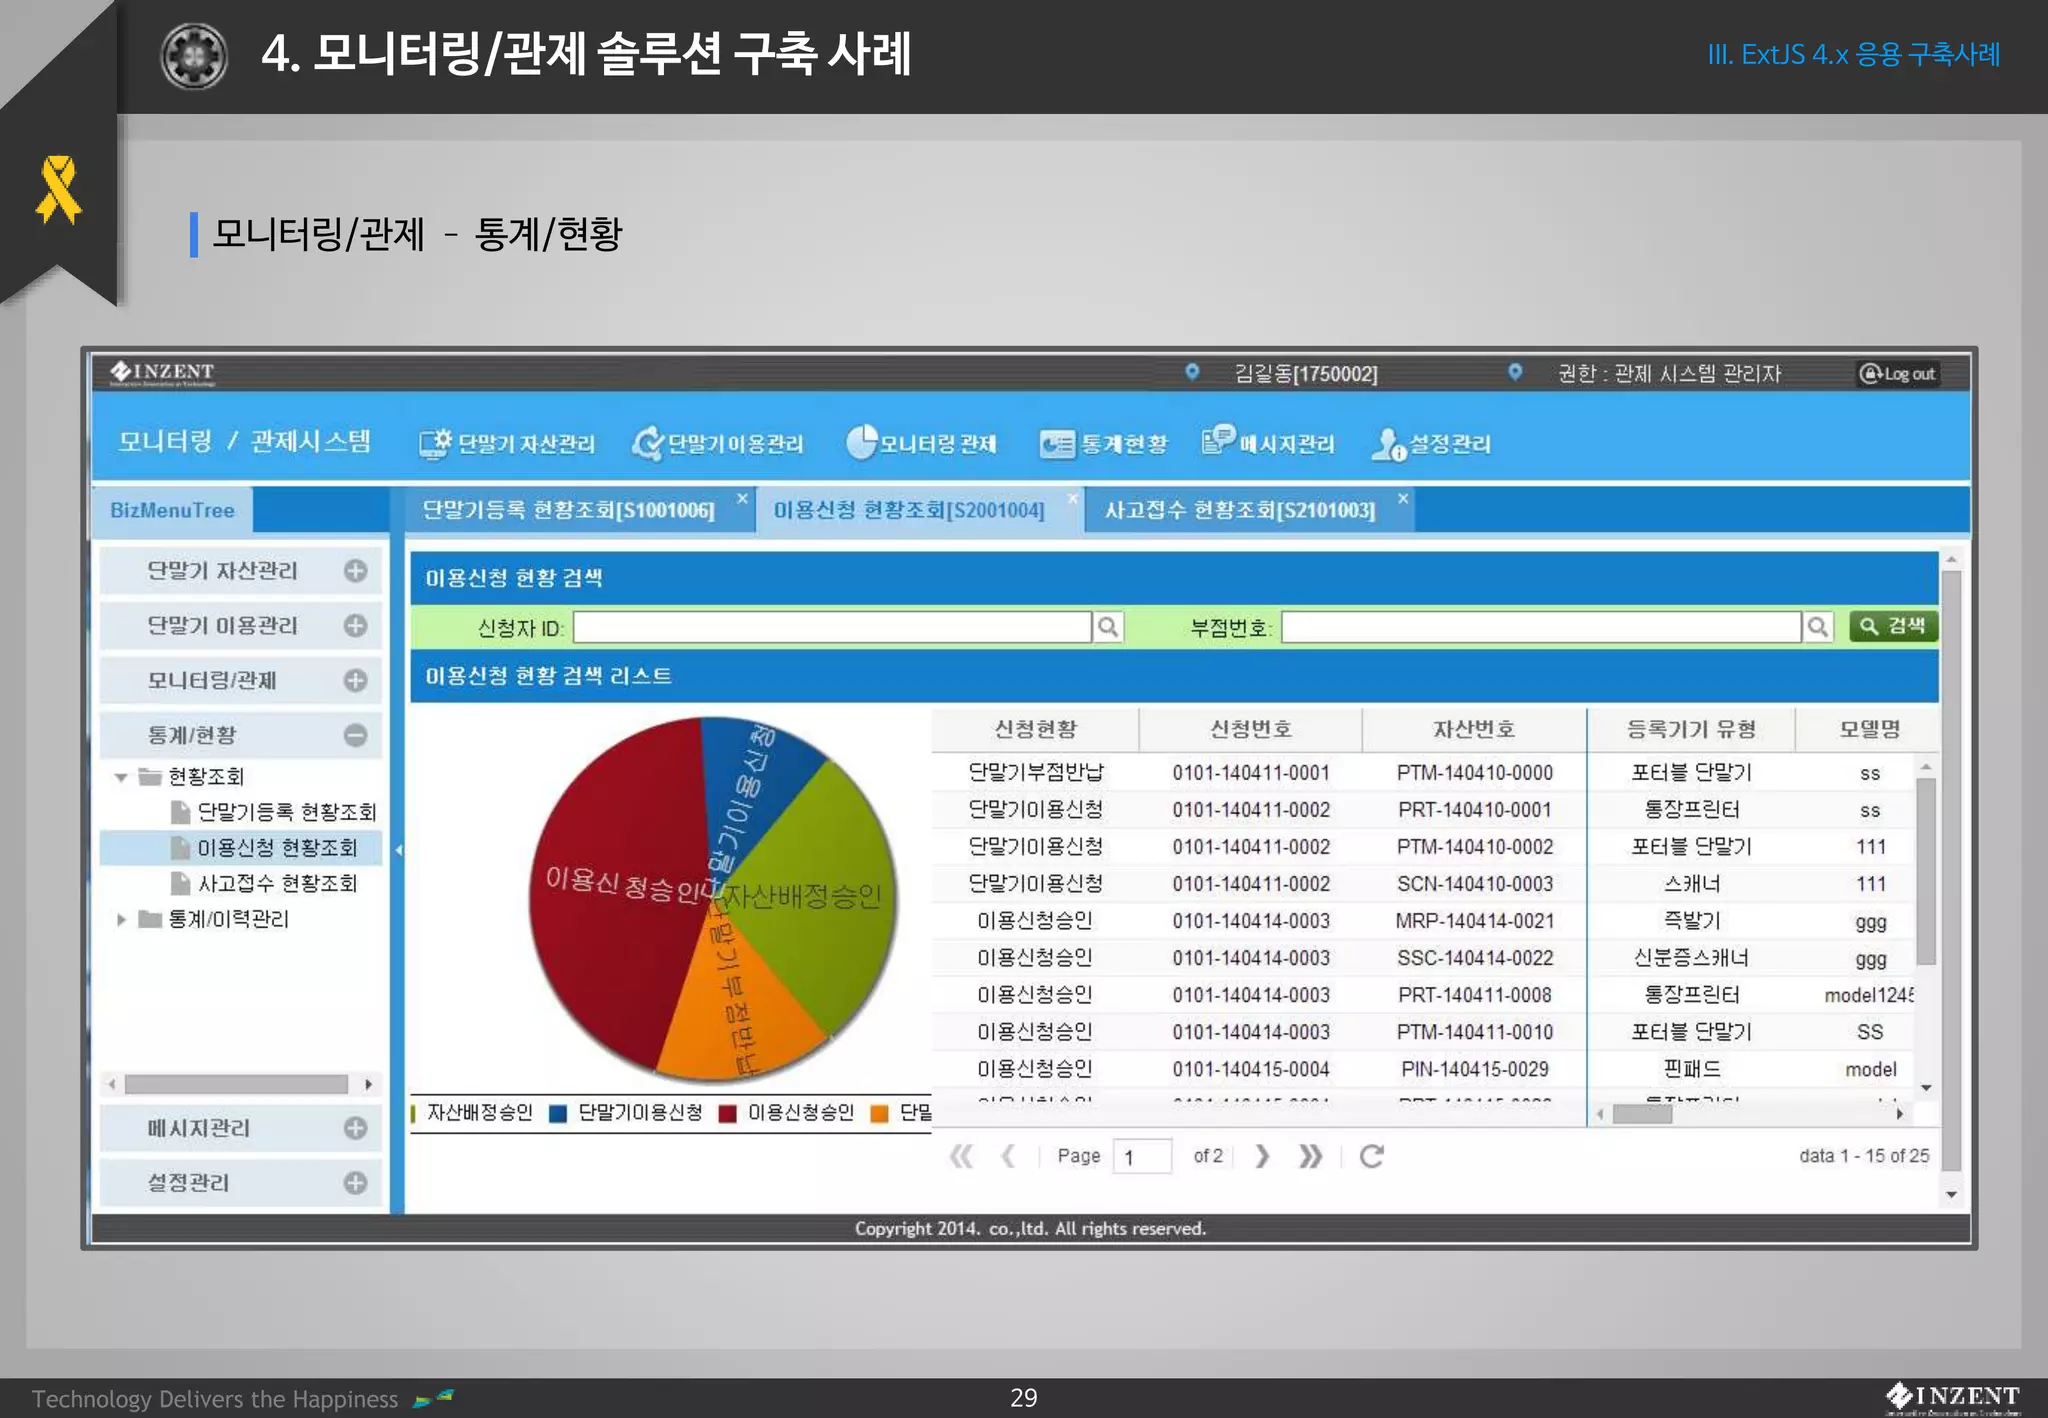
Task: Click location pin beside 김길동[1750002]
Action: click(x=1192, y=372)
